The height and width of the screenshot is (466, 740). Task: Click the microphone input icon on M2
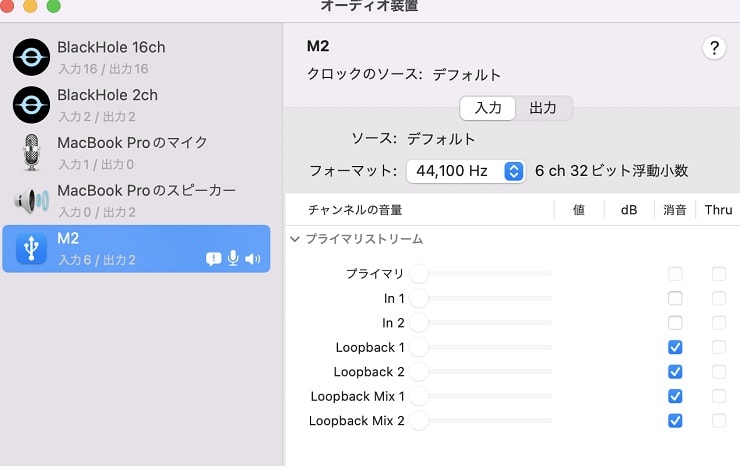click(x=233, y=259)
